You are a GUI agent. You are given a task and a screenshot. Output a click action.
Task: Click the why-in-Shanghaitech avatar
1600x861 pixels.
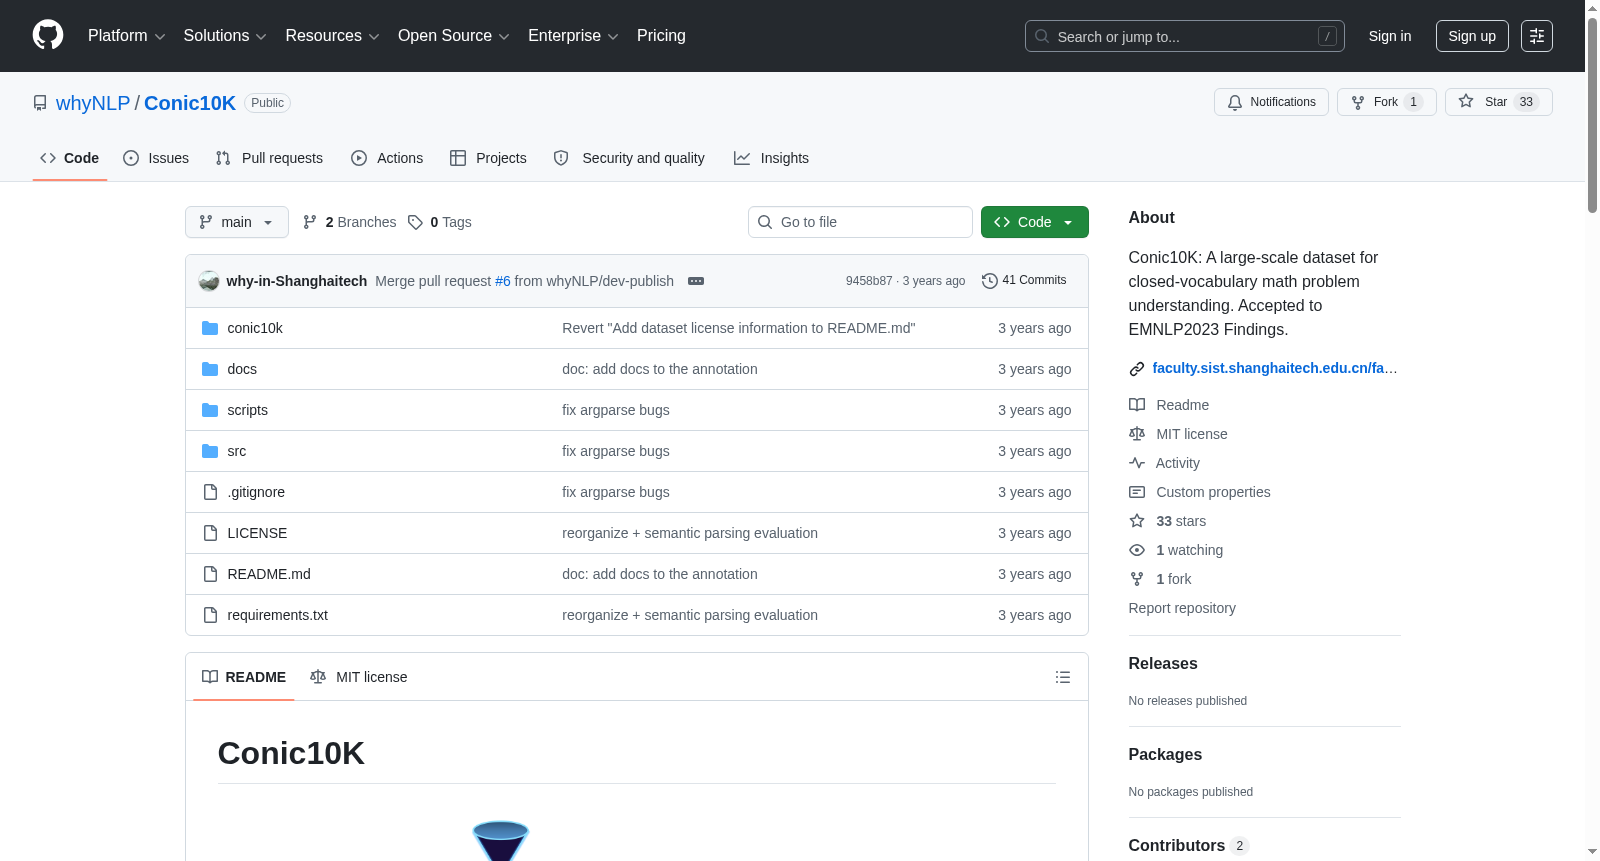209,281
